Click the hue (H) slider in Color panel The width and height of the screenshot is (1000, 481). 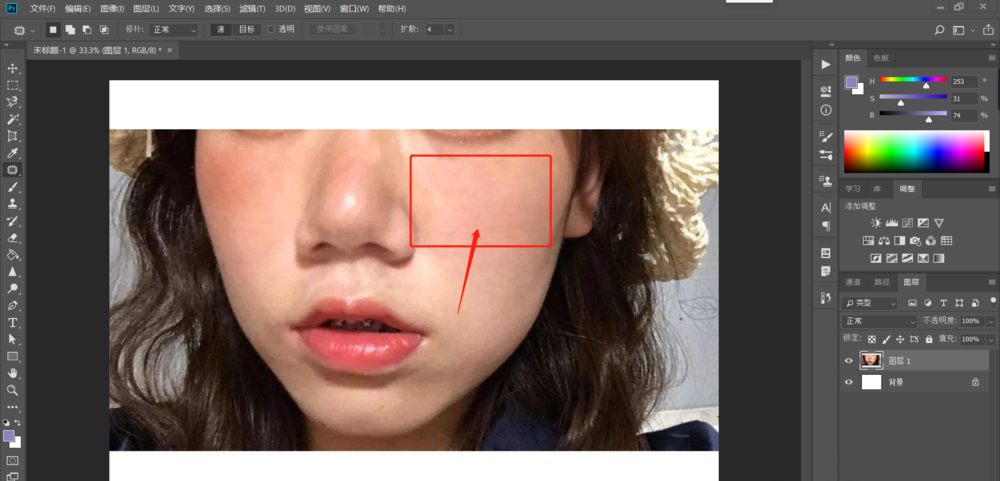[x=912, y=80]
